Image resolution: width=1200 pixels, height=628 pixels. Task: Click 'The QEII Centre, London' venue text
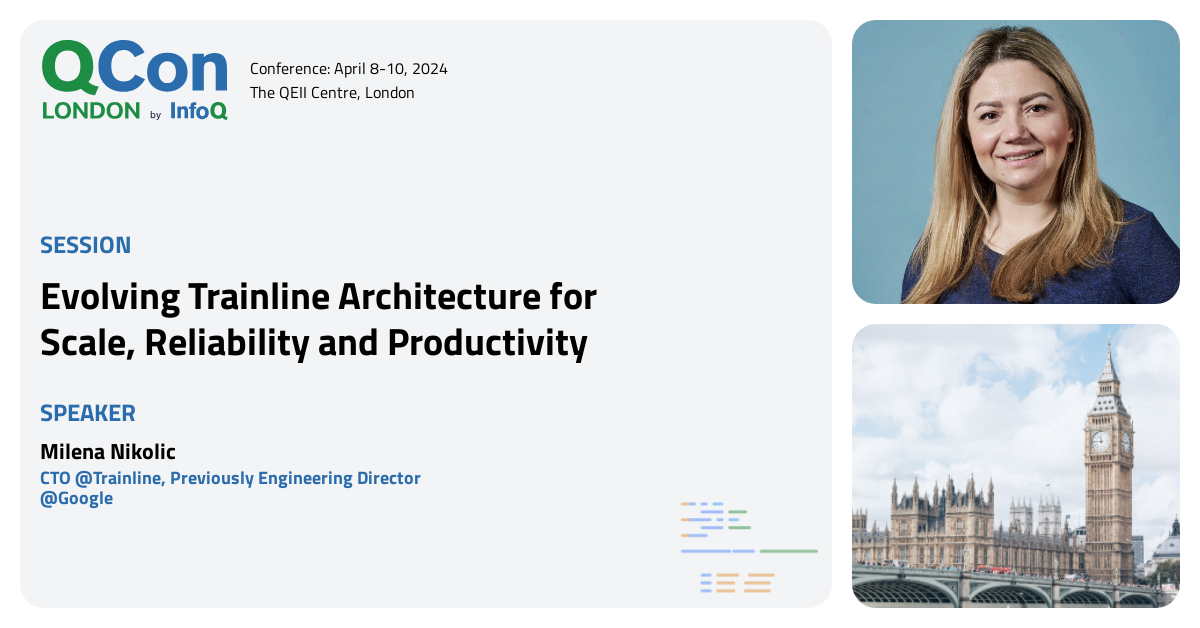tap(332, 93)
